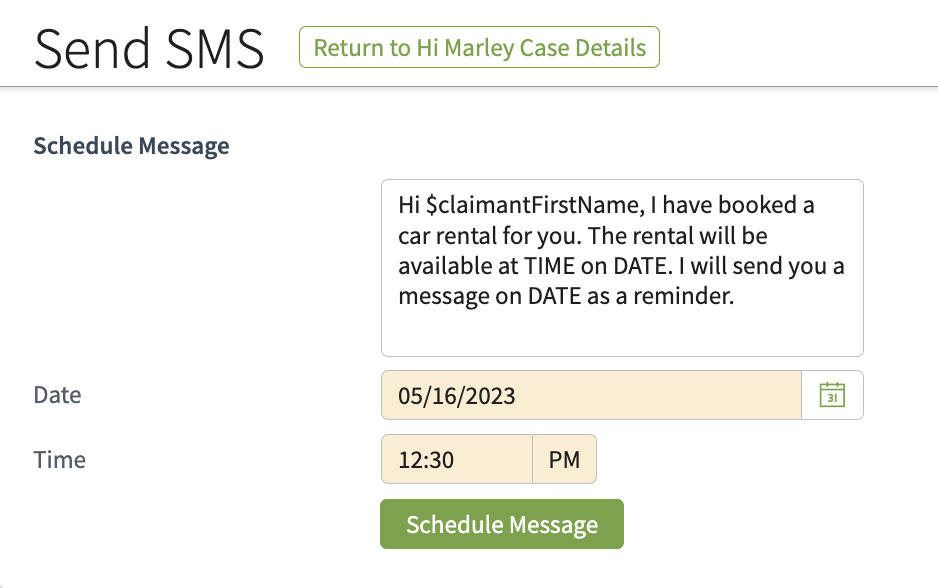Navigate back using Return to Case Details
The height and width of the screenshot is (588, 938).
tap(479, 46)
